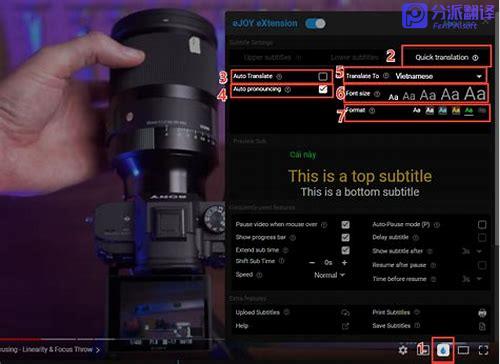The image size is (500, 364).
Task: Choose the largest Aa font size
Action: tap(475, 94)
